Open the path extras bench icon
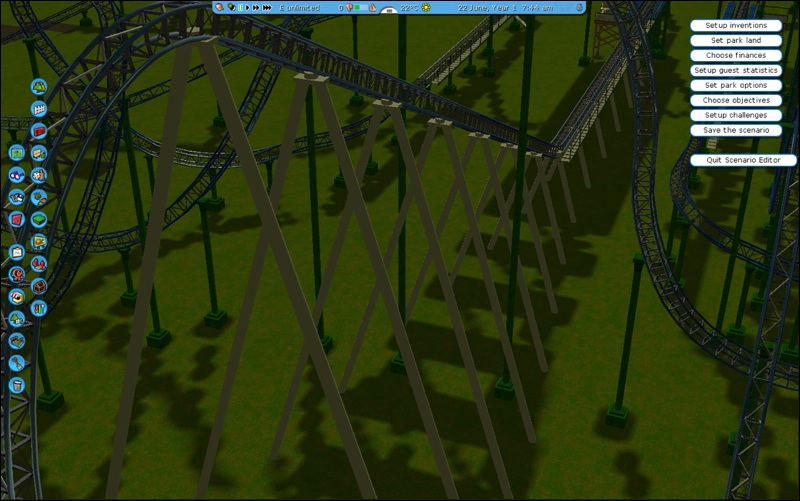The image size is (800, 501). pyautogui.click(x=39, y=153)
